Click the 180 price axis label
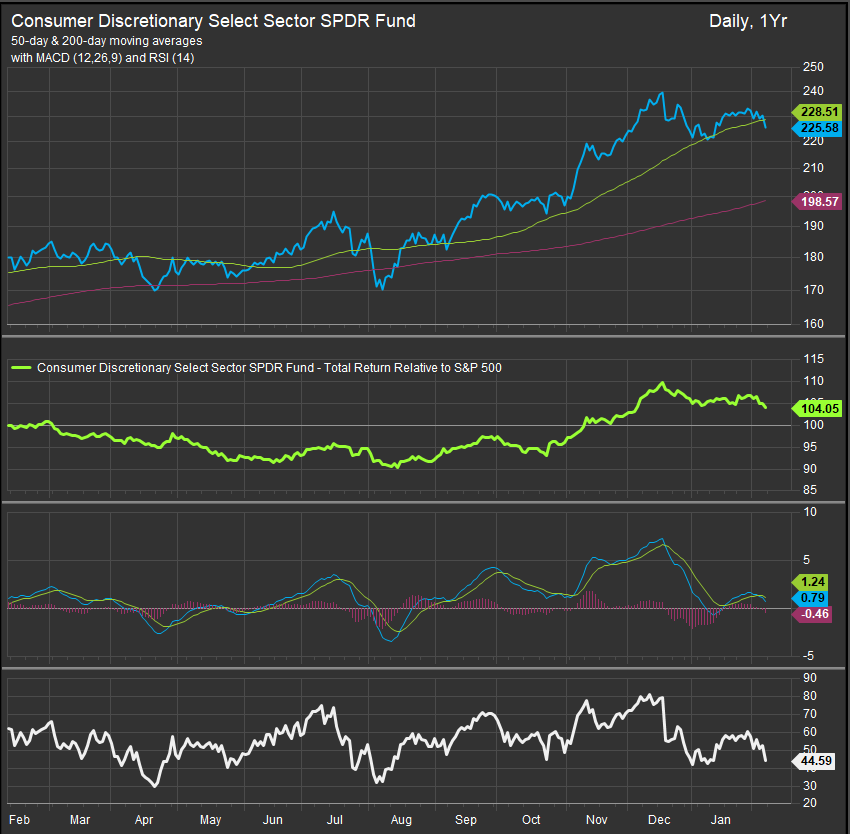The height and width of the screenshot is (834, 850). [813, 257]
